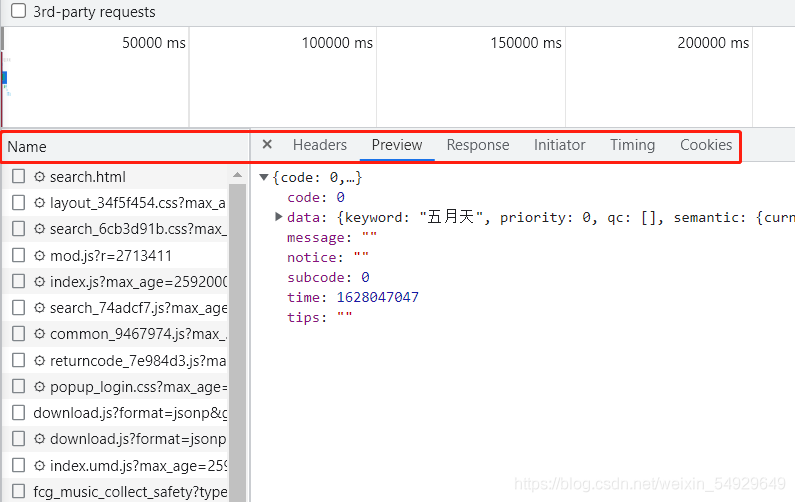Click the subcode: 0 line
The height and width of the screenshot is (502, 795).
click(328, 277)
